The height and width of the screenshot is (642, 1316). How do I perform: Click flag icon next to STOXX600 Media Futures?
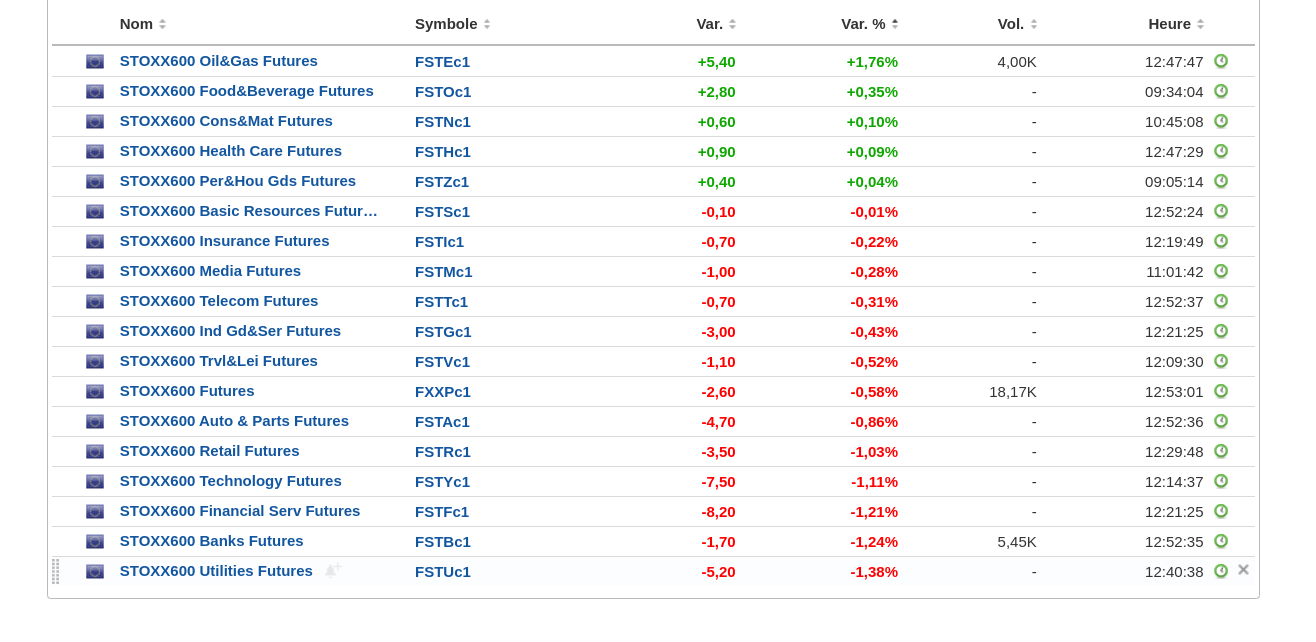point(95,271)
